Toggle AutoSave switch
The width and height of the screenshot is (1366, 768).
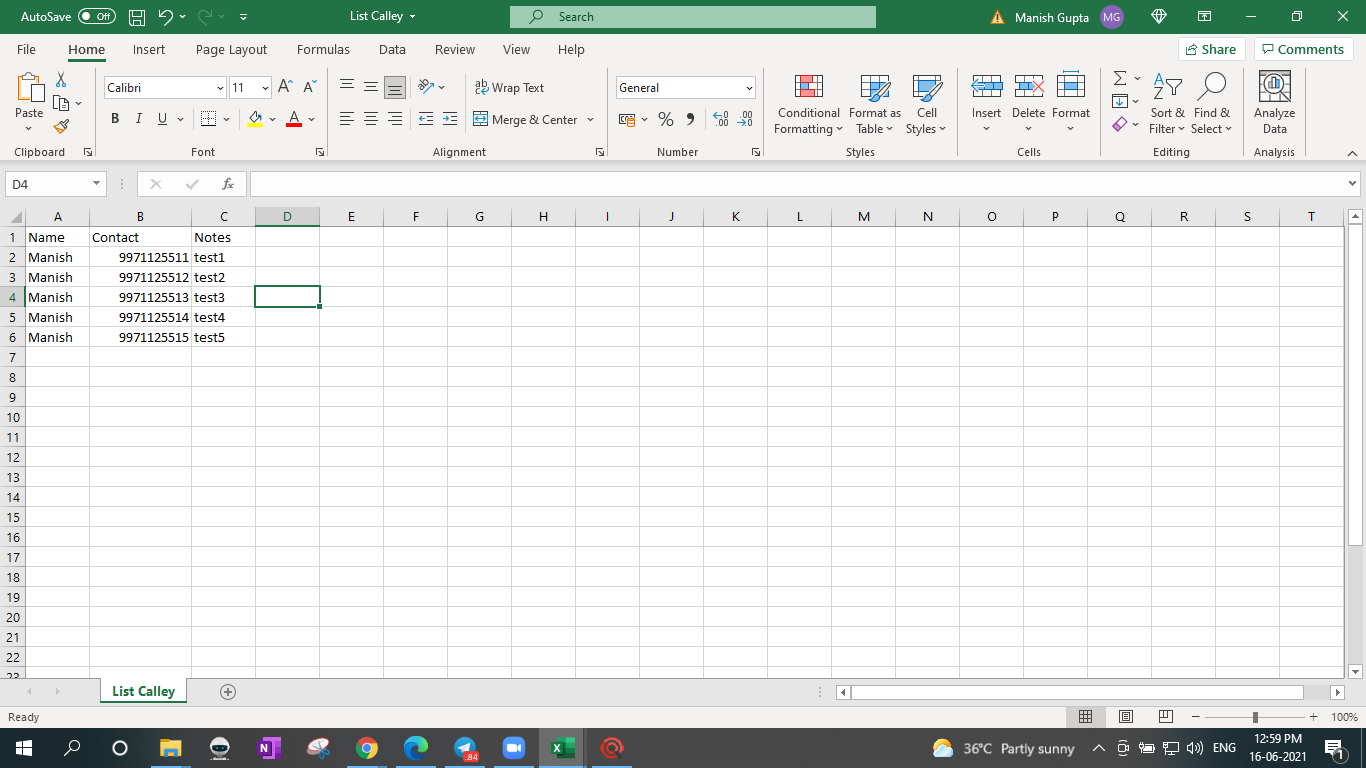point(96,17)
